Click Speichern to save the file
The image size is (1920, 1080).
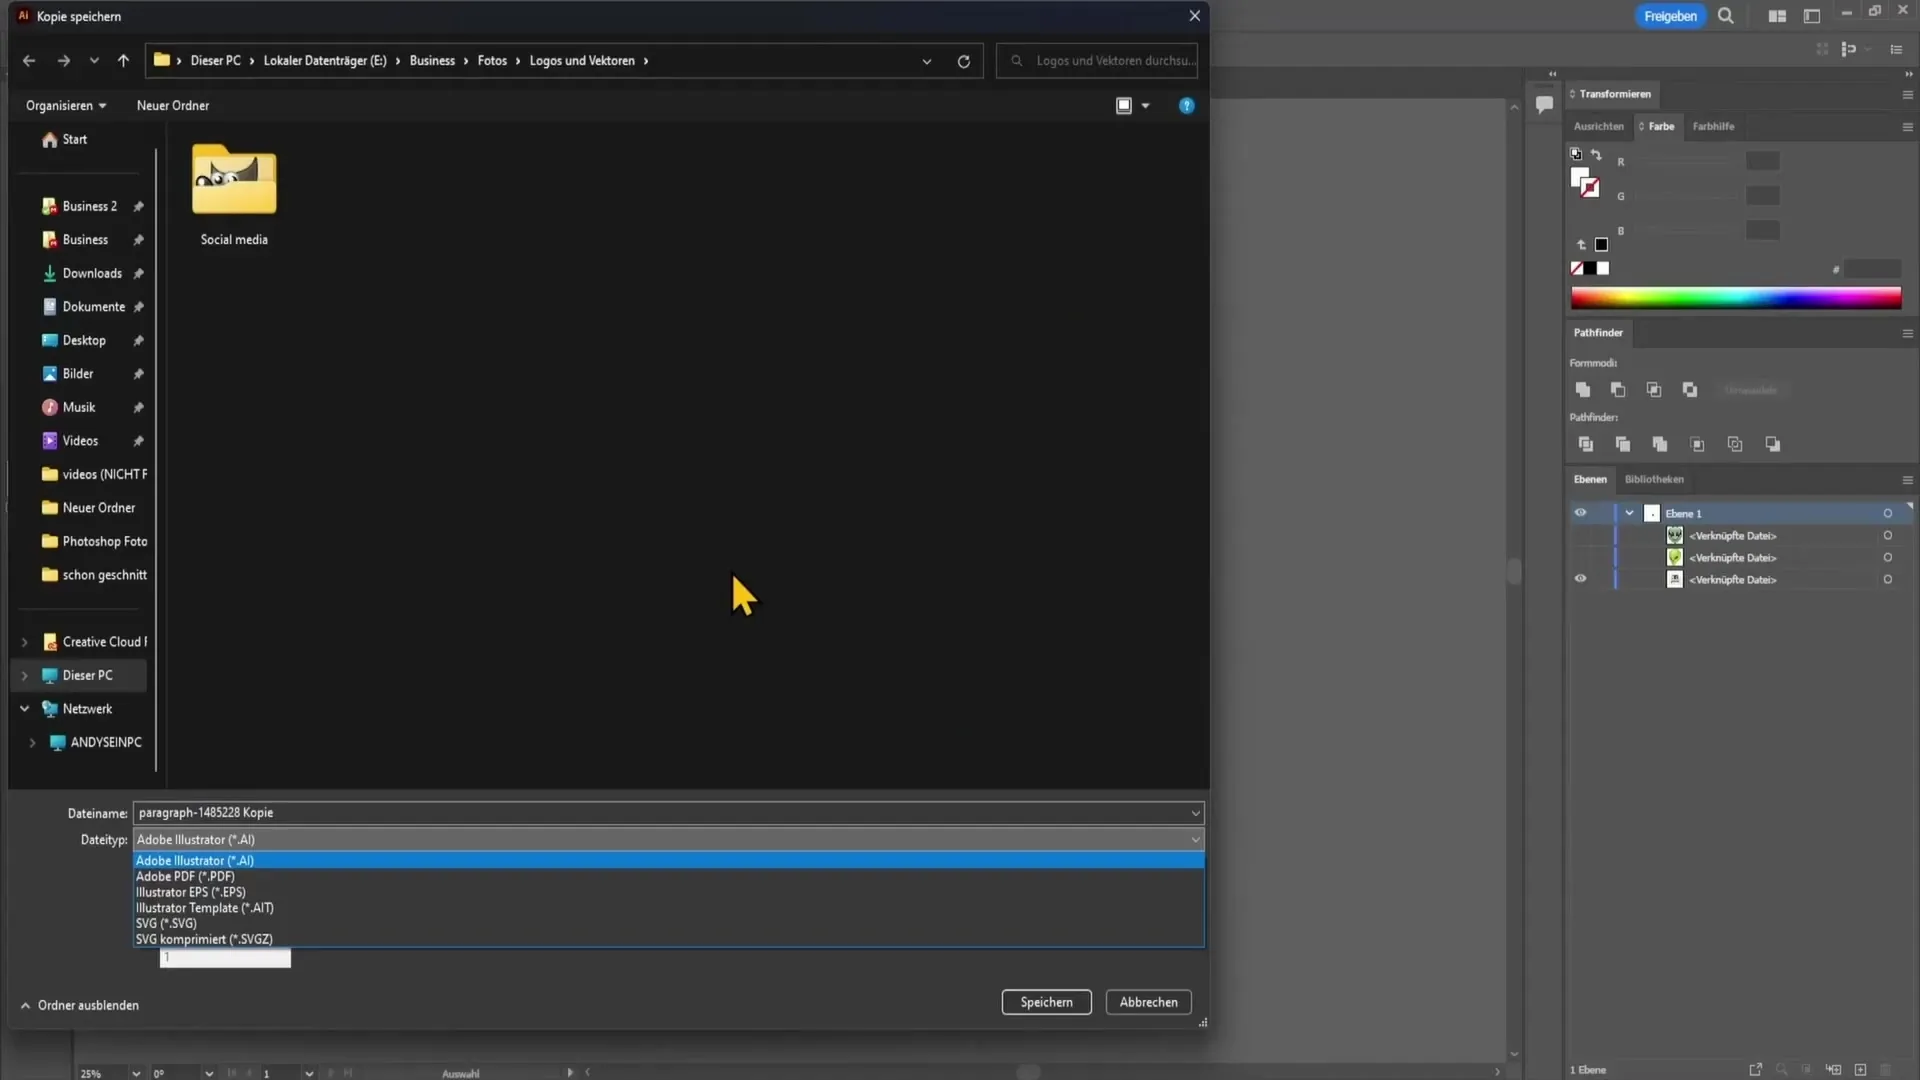tap(1046, 1001)
